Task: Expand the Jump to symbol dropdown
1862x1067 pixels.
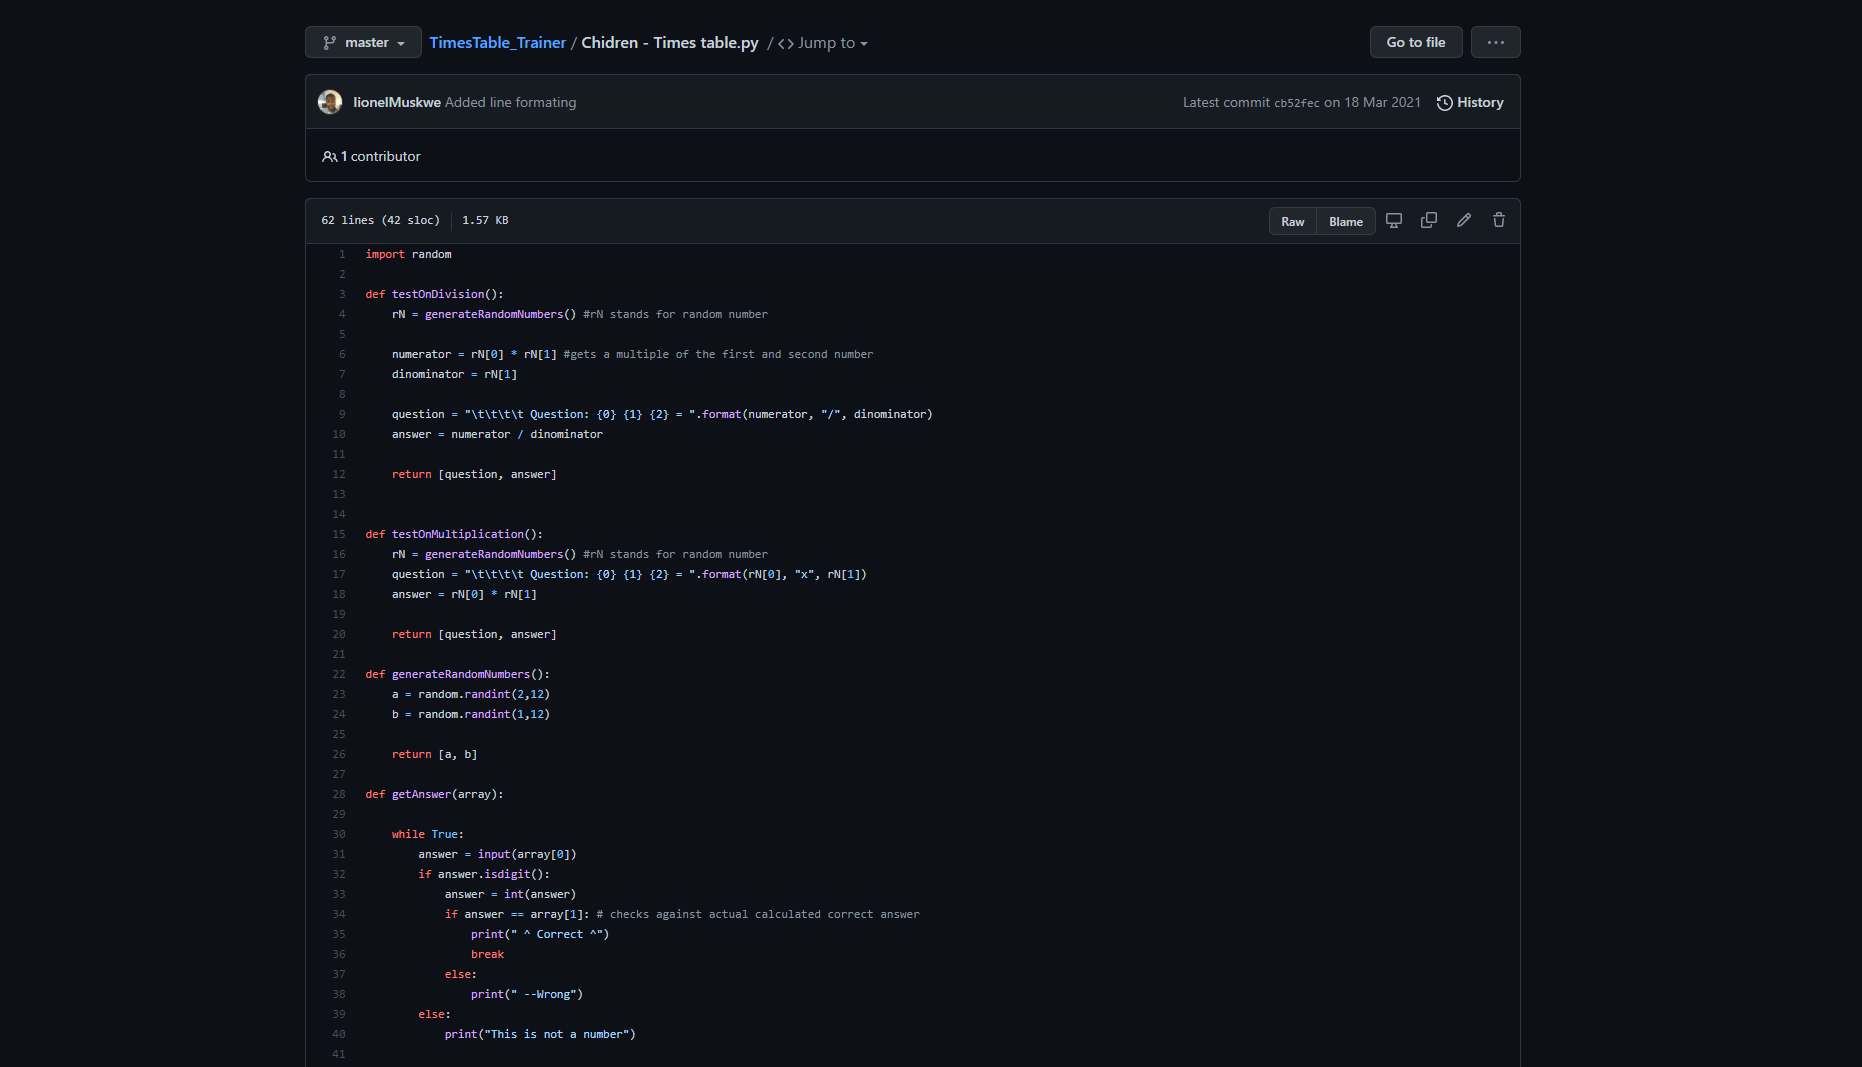Action: tap(822, 43)
